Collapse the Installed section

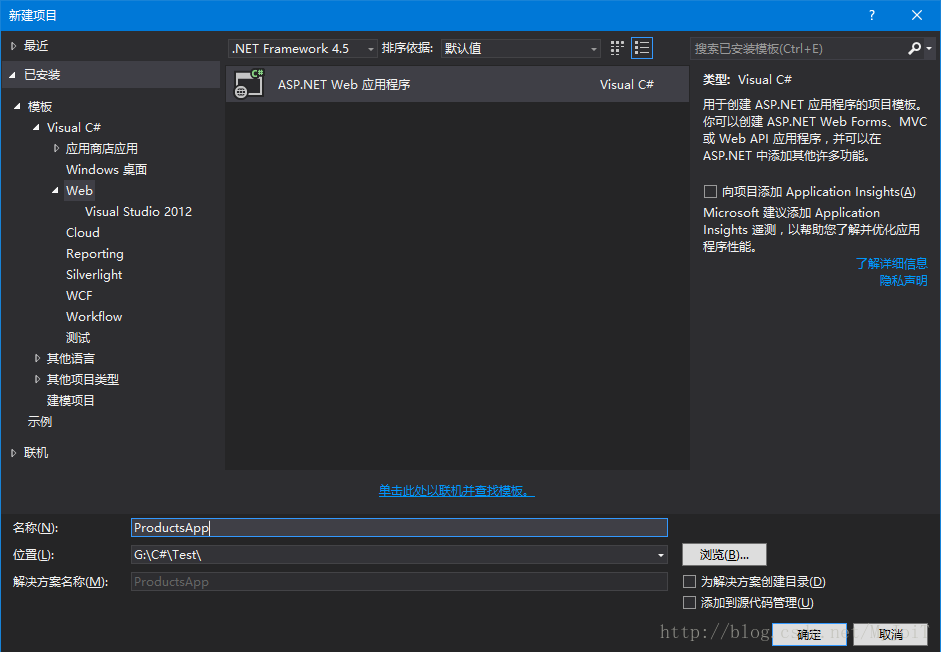(x=13, y=74)
